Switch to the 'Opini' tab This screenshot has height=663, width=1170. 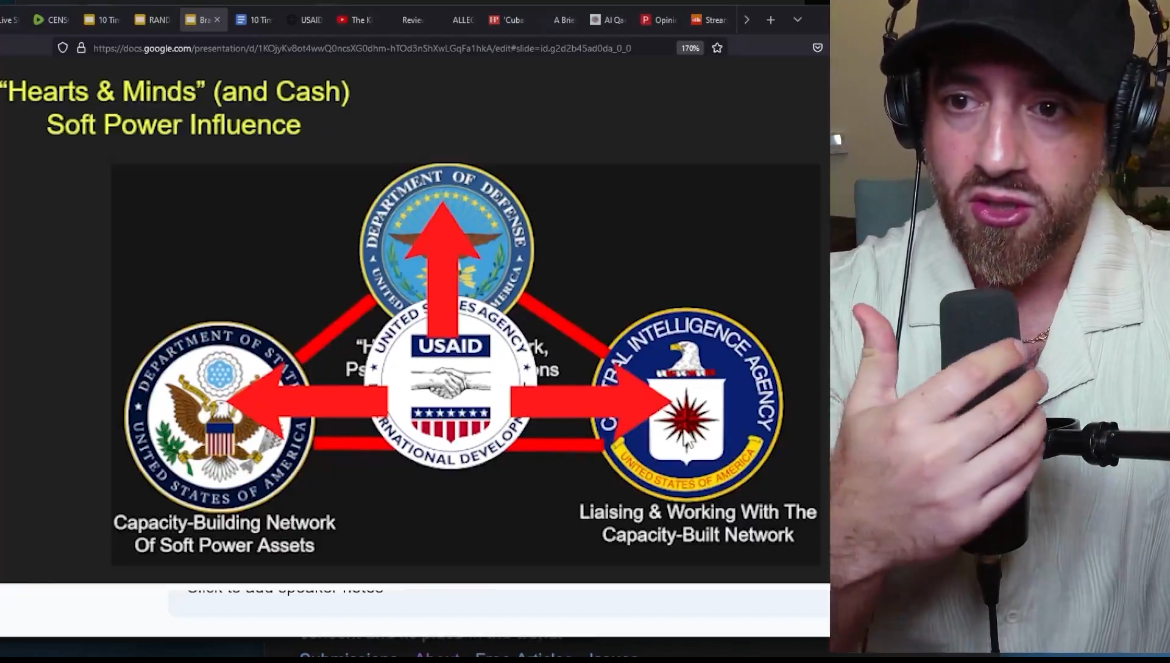[658, 20]
